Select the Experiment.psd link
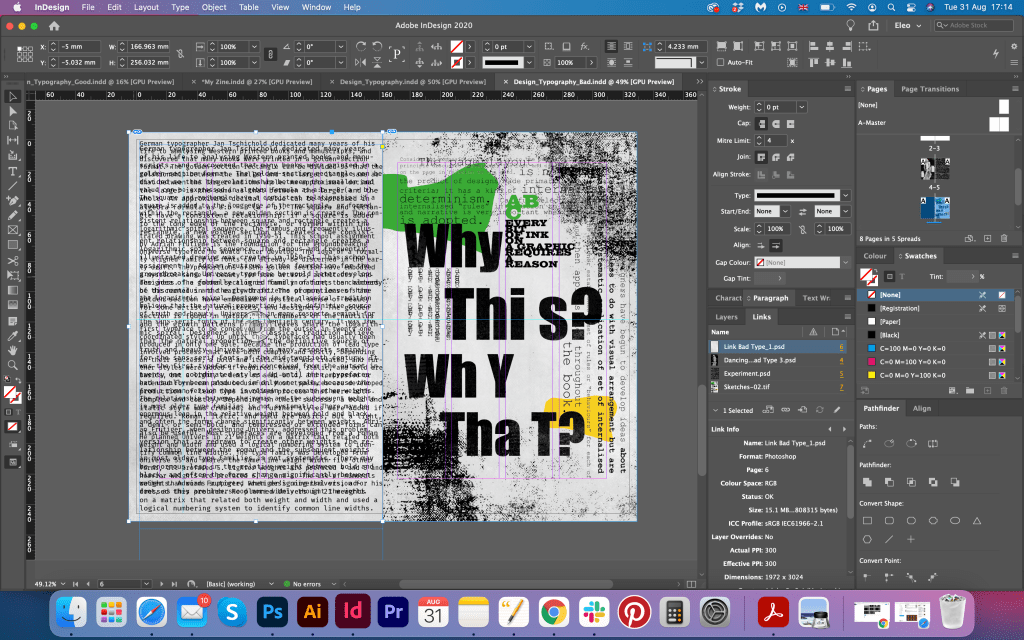 click(x=747, y=373)
